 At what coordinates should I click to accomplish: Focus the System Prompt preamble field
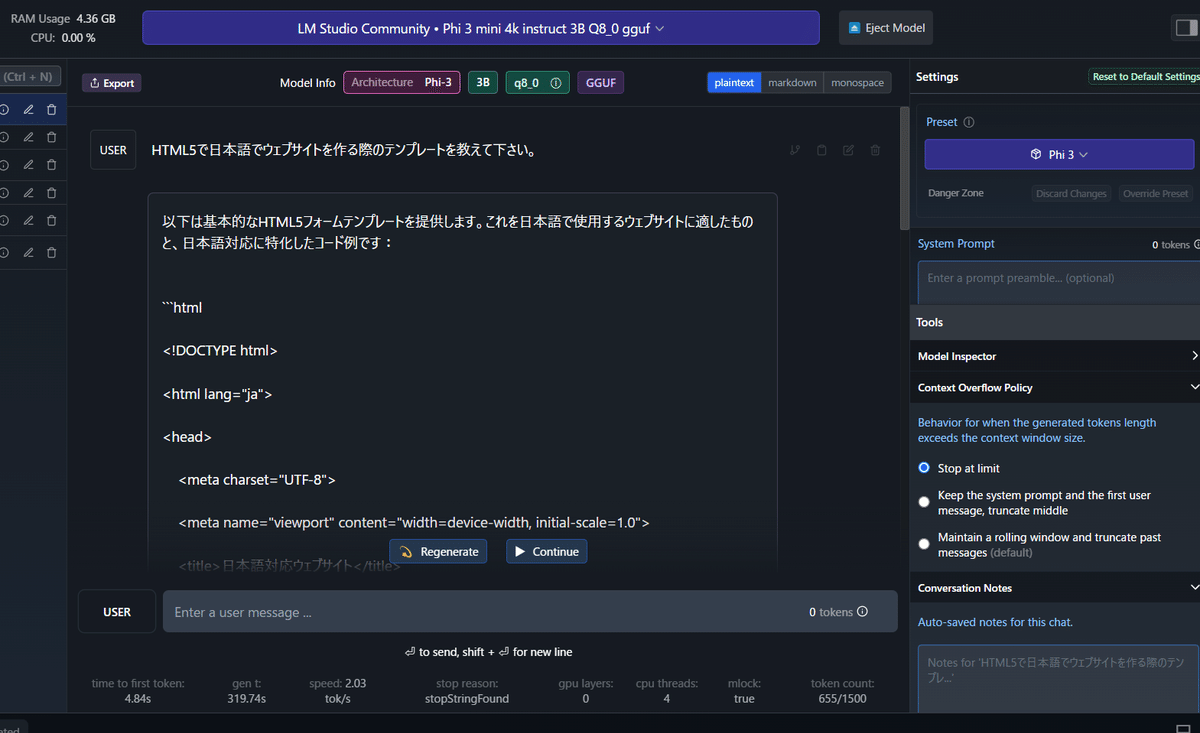coord(1059,282)
